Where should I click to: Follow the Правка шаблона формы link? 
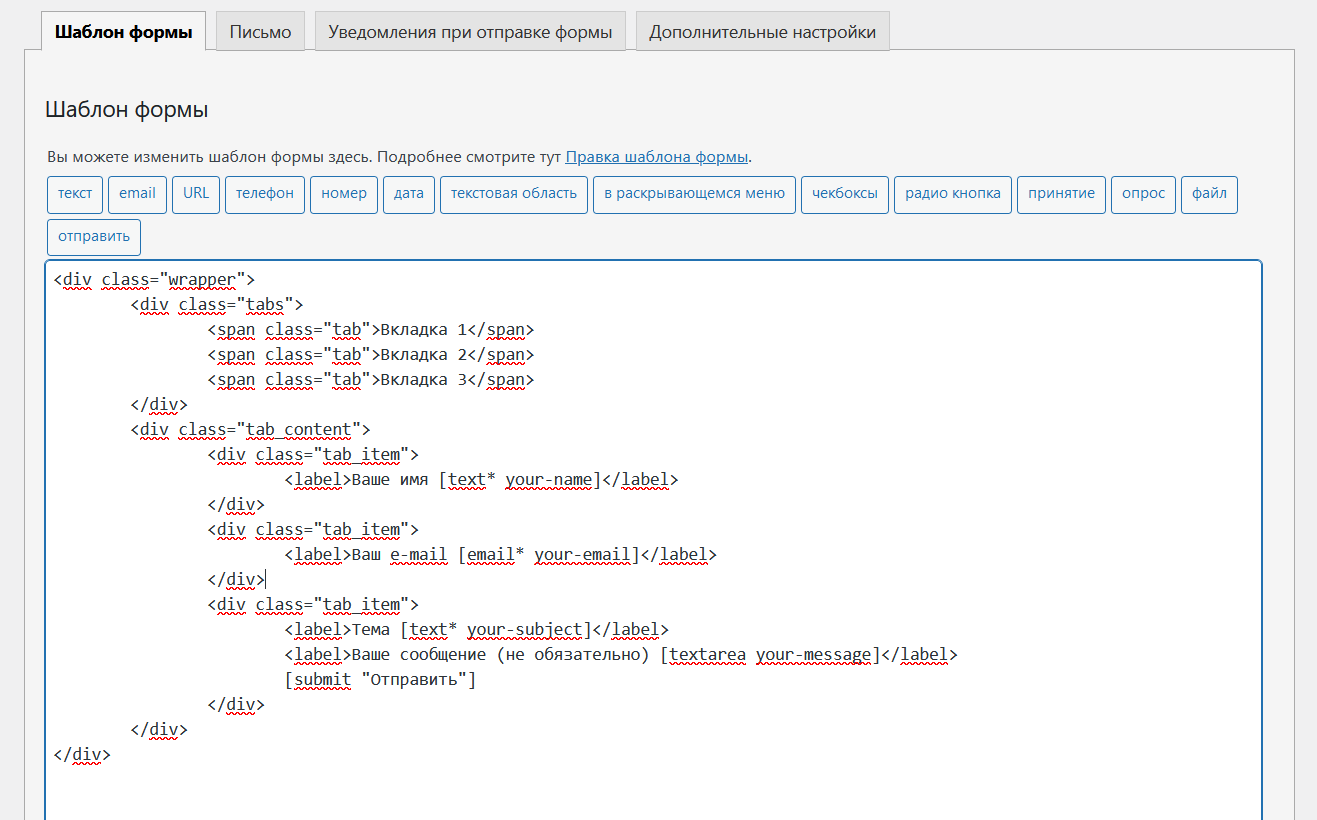pos(657,157)
